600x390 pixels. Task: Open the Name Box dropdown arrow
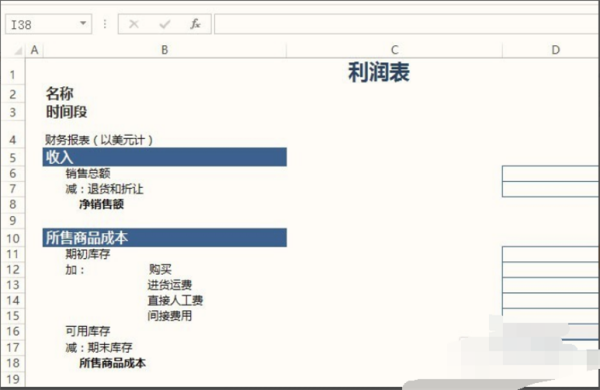coord(83,23)
